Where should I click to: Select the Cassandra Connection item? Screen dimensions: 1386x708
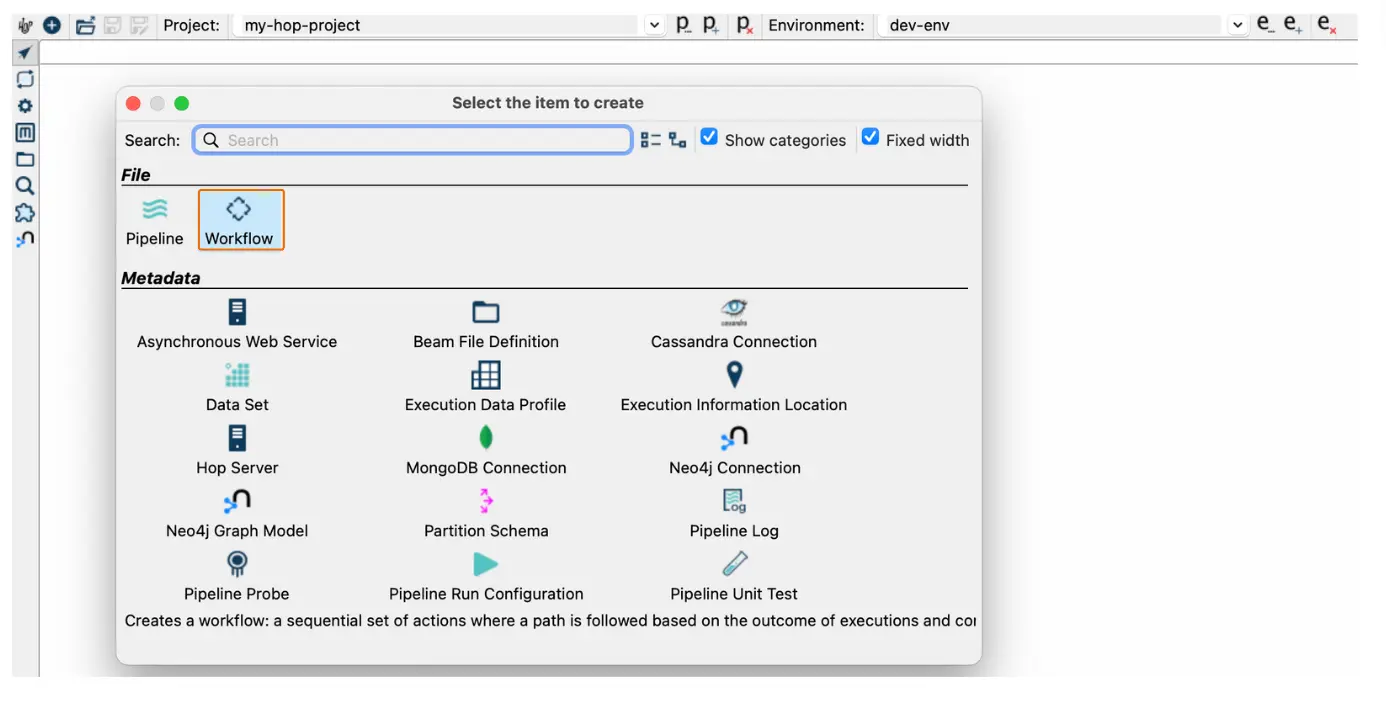coord(734,325)
